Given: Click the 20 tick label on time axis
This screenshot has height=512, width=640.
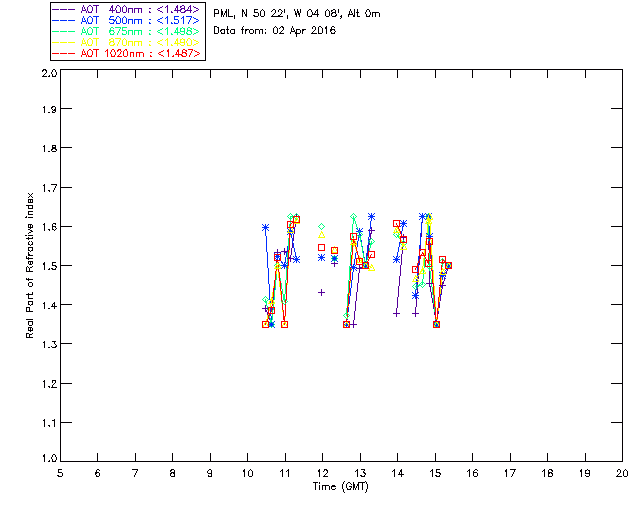Looking at the screenshot, I should pos(622,472).
